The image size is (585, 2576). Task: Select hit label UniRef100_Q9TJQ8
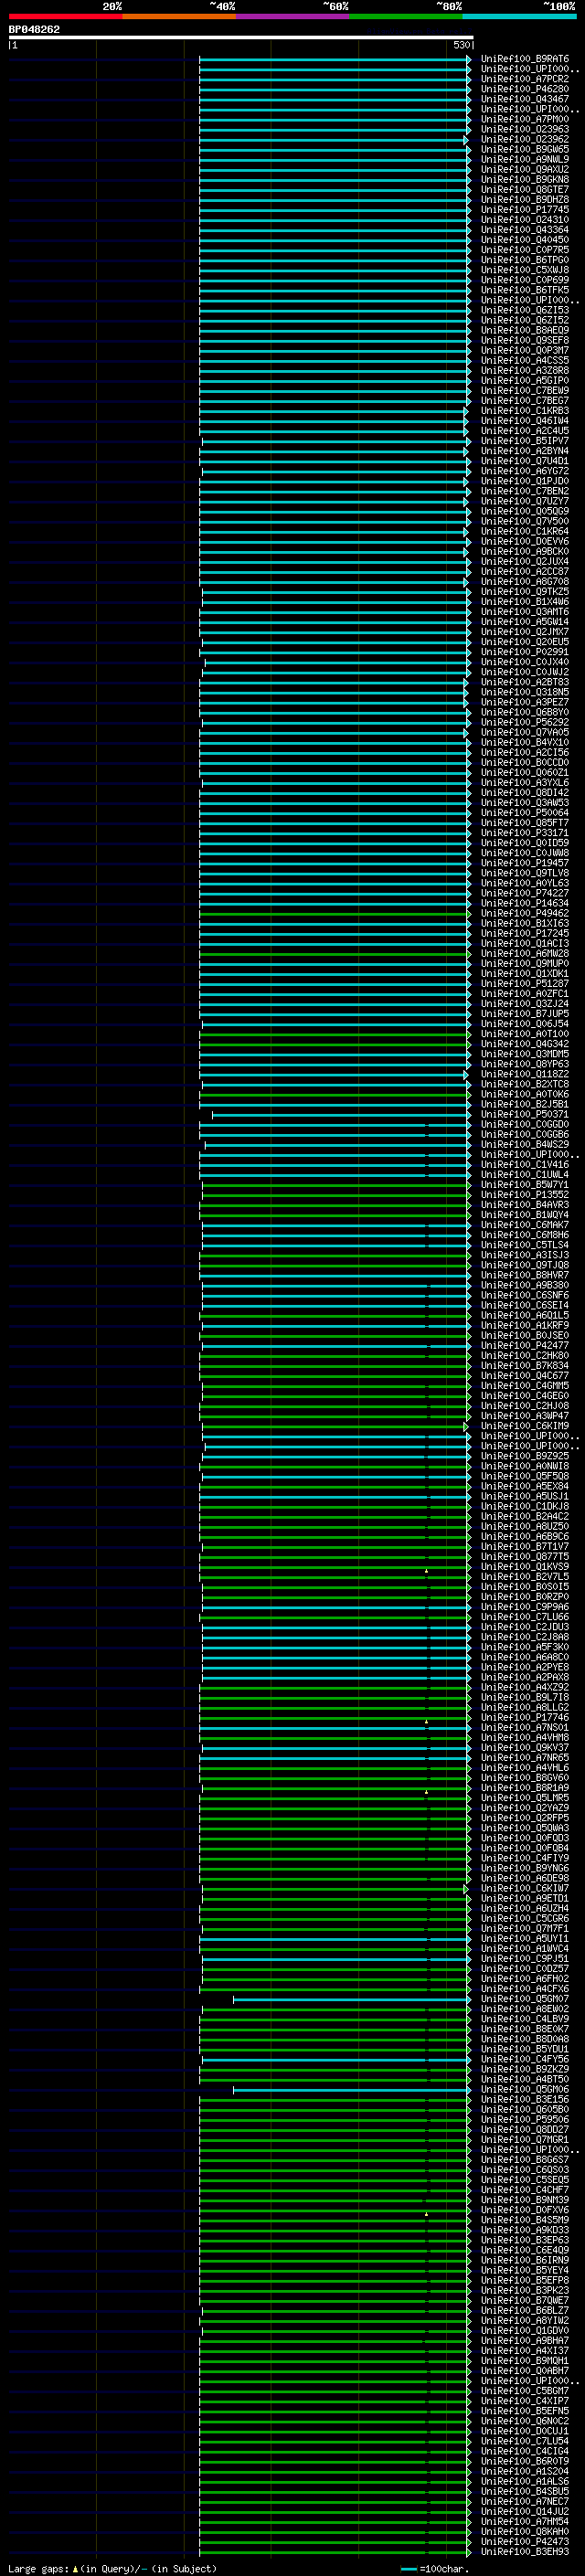525,1265
